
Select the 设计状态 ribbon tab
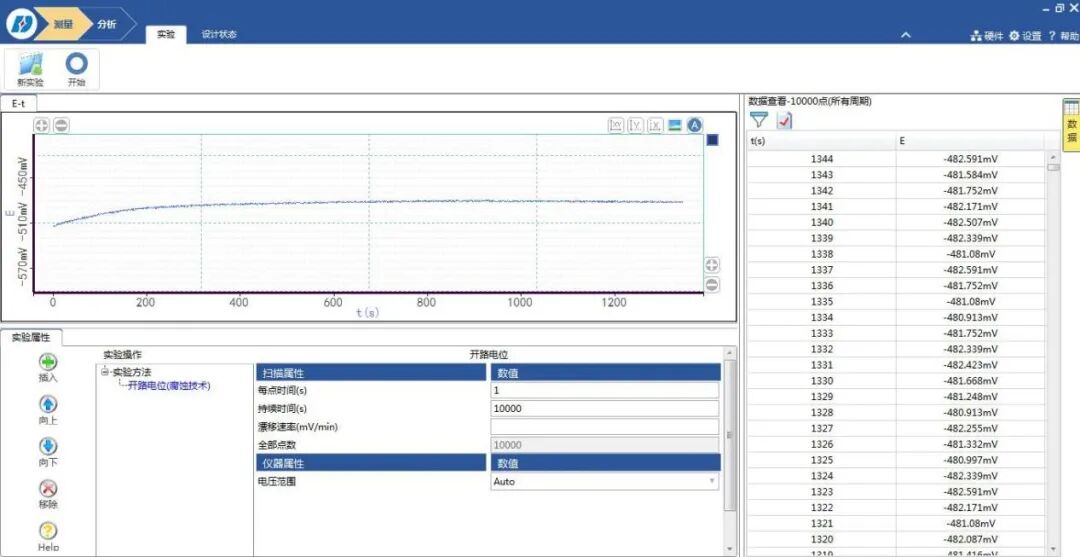point(219,34)
